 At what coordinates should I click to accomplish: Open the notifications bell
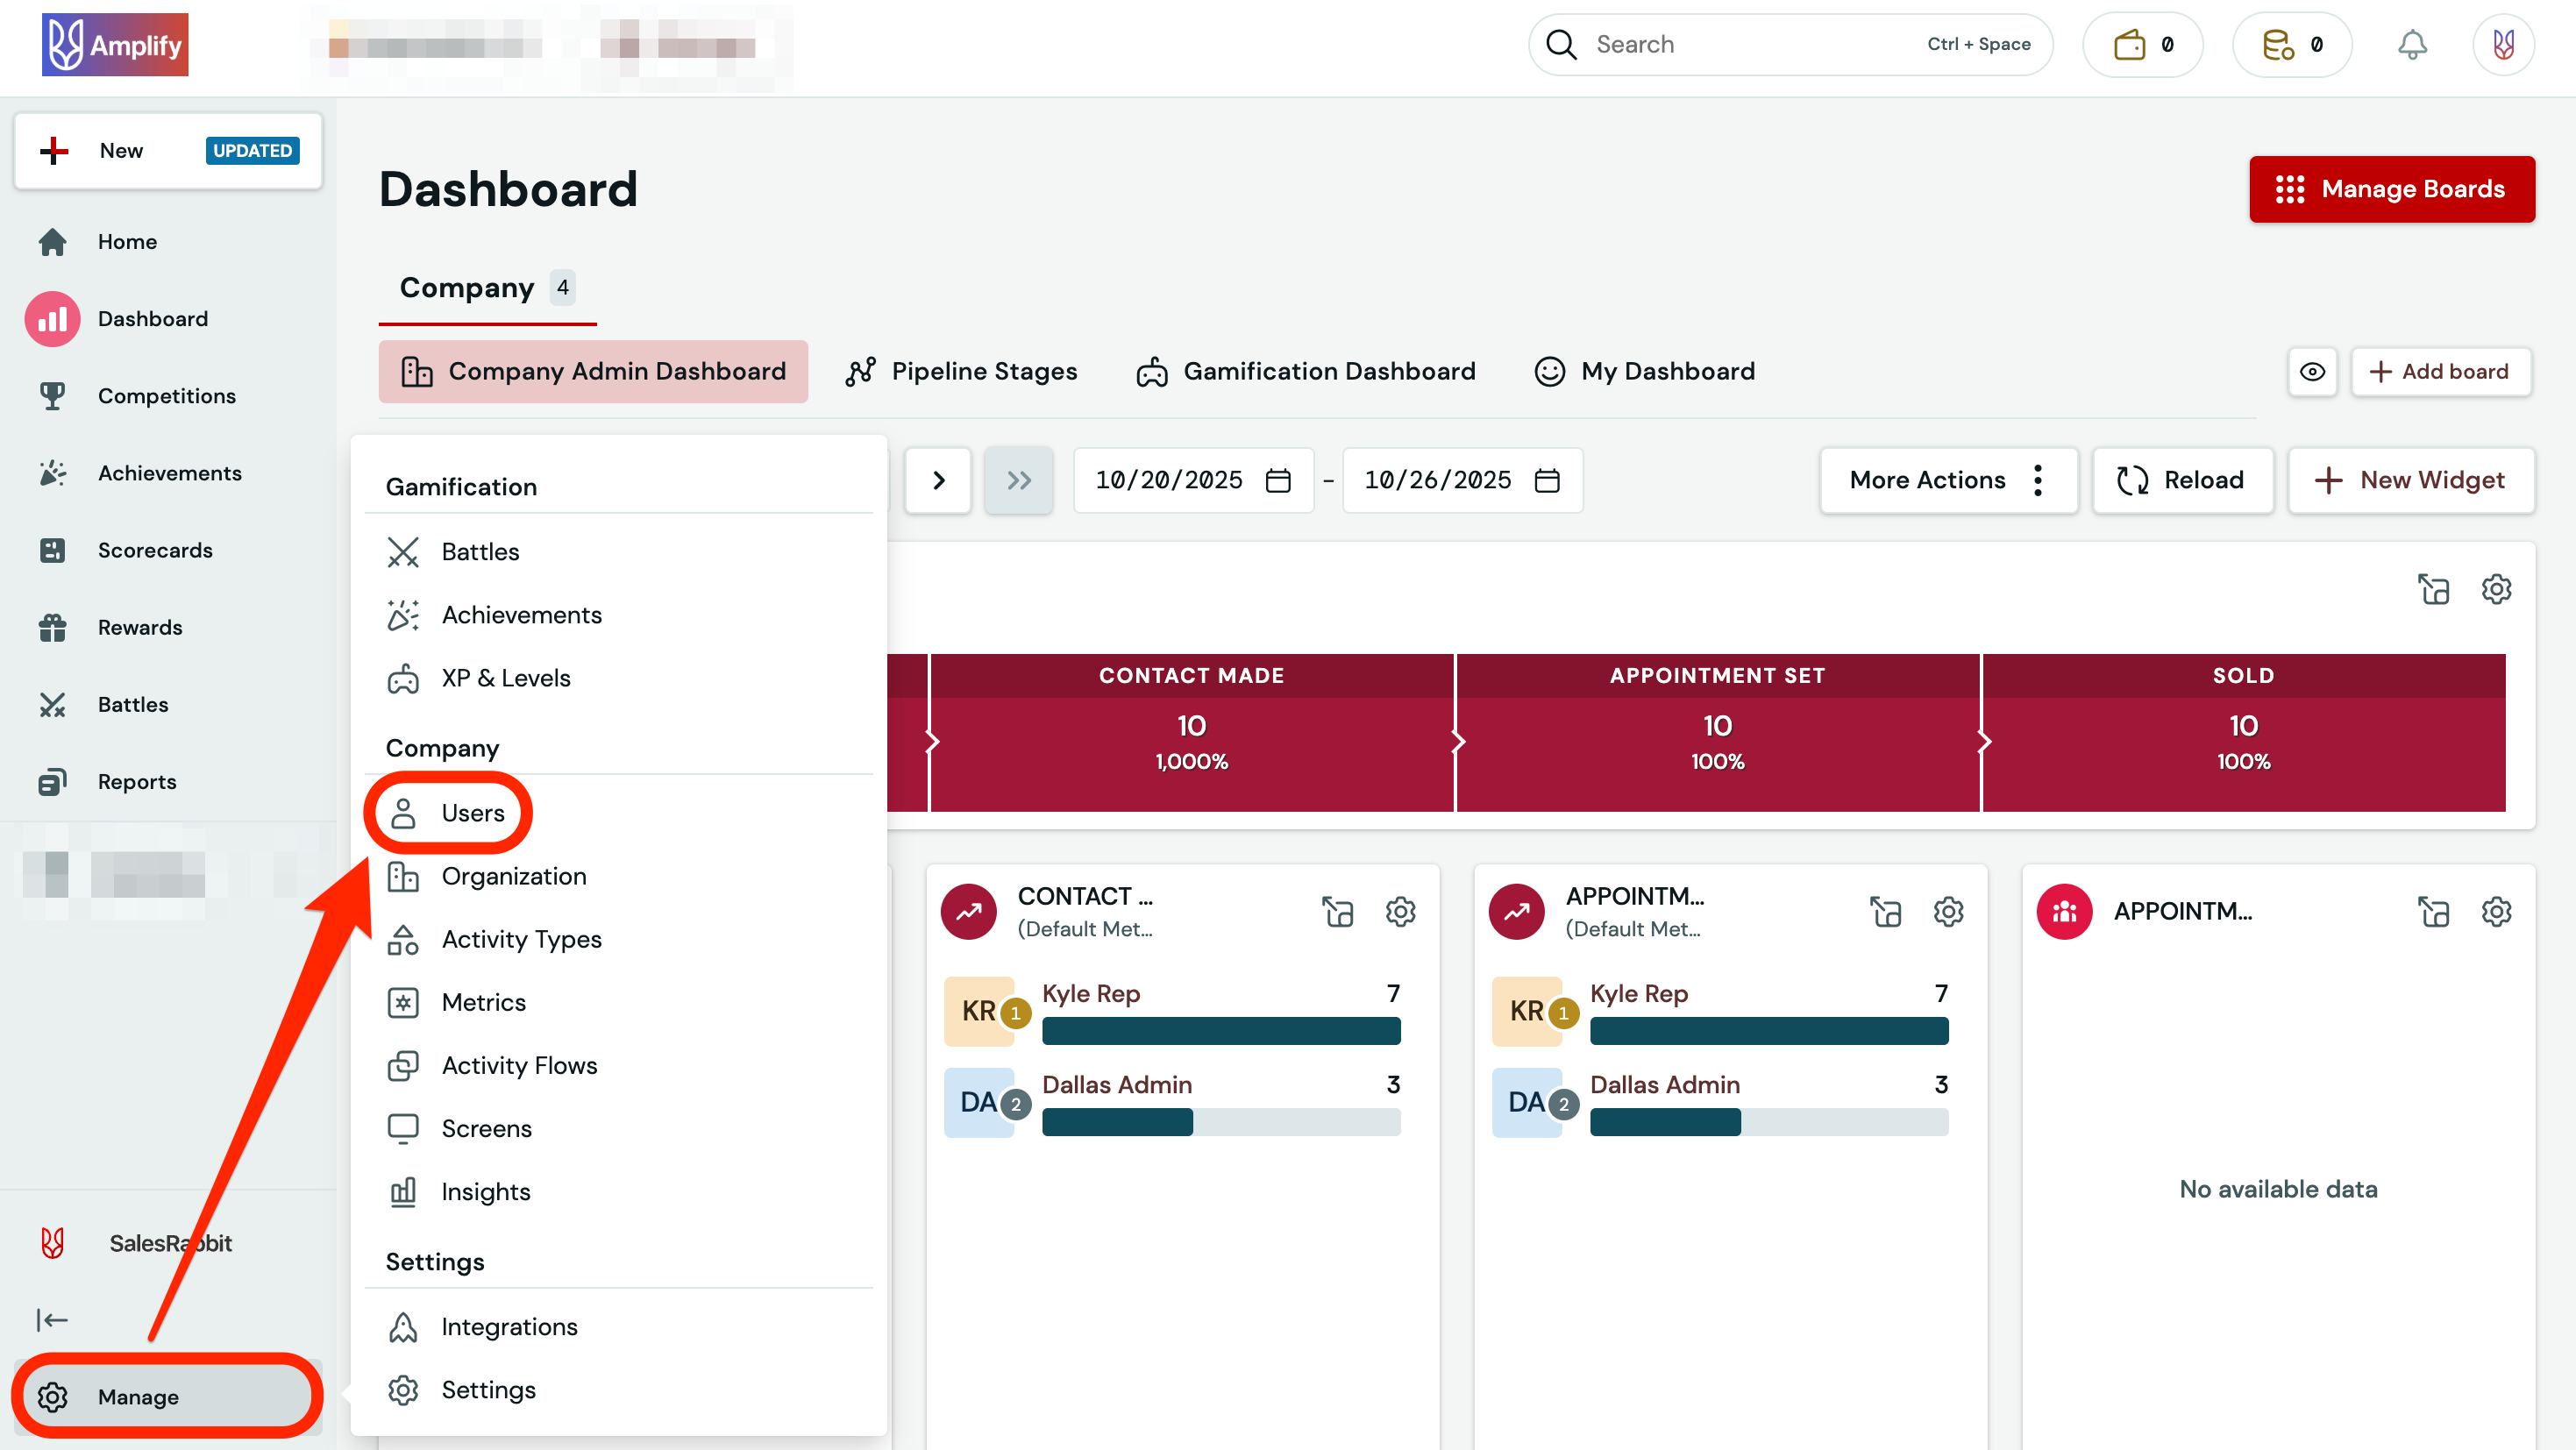coord(2413,44)
